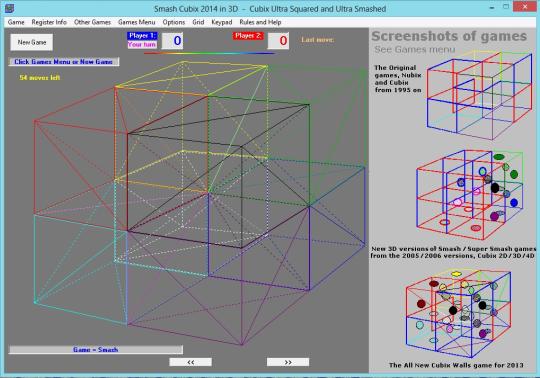Click the Smash / Super Smash 3D screenshot
This screenshot has width=540, height=378.
point(470,195)
